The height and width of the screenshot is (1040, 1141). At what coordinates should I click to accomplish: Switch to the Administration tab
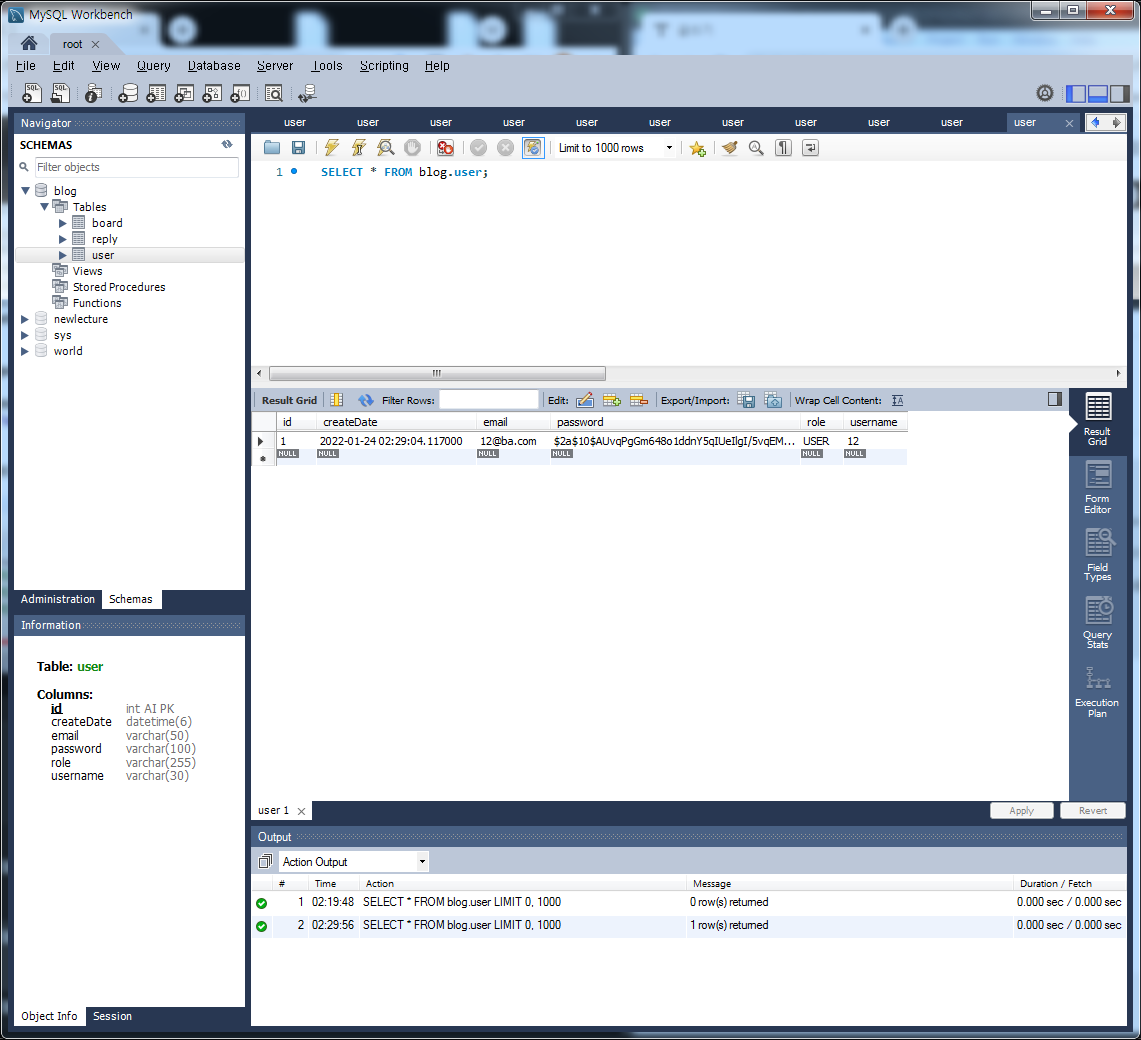pyautogui.click(x=58, y=599)
